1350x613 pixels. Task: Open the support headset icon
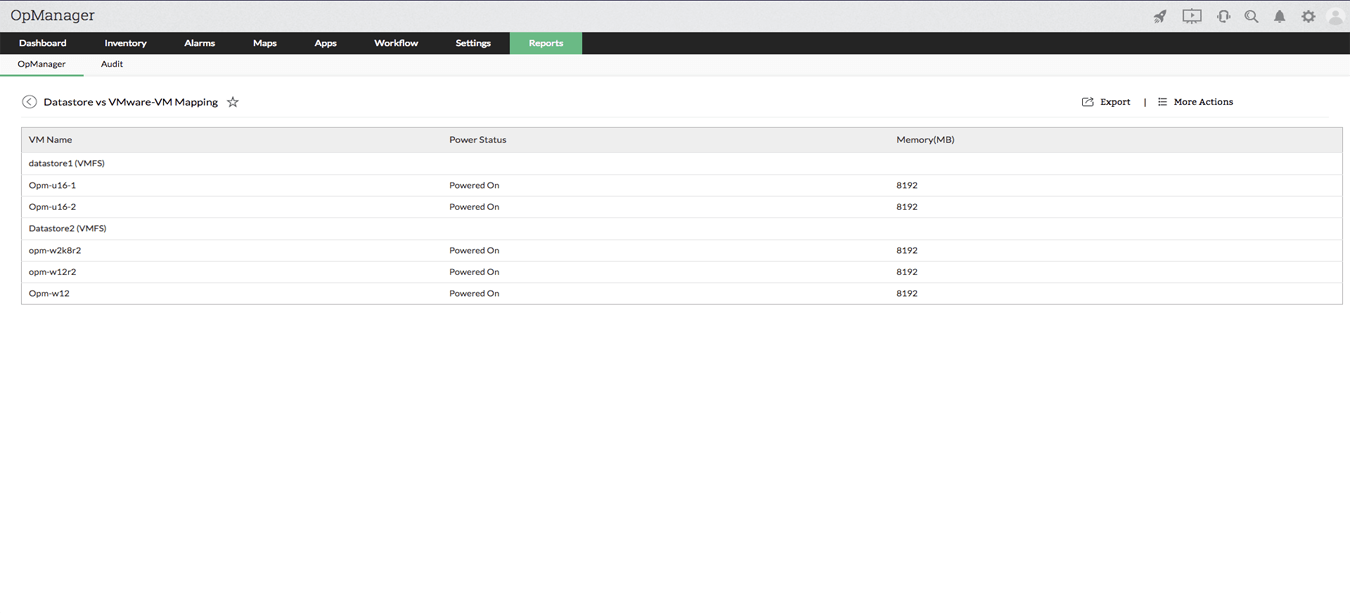pyautogui.click(x=1223, y=16)
